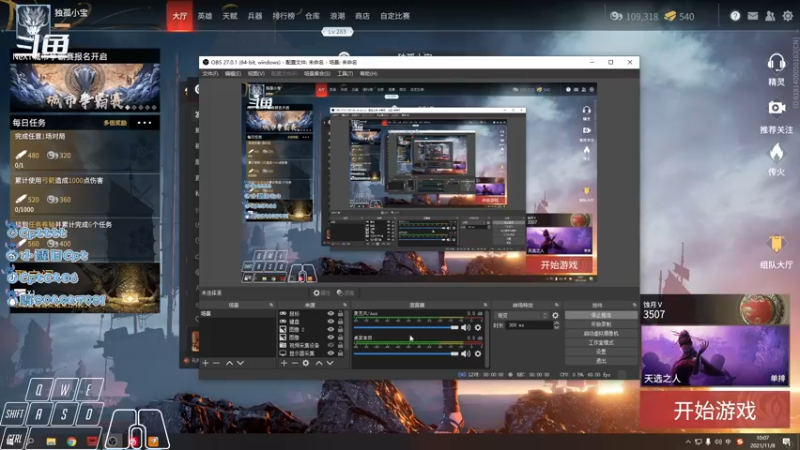This screenshot has height=450, width=800.
Task: Open game help question mark icon
Action: pyautogui.click(x=735, y=16)
